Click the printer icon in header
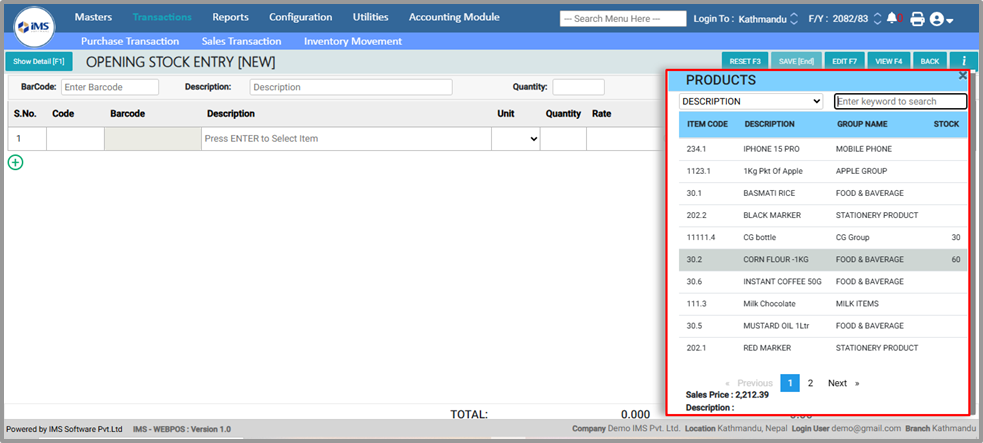983x443 pixels. click(x=917, y=19)
